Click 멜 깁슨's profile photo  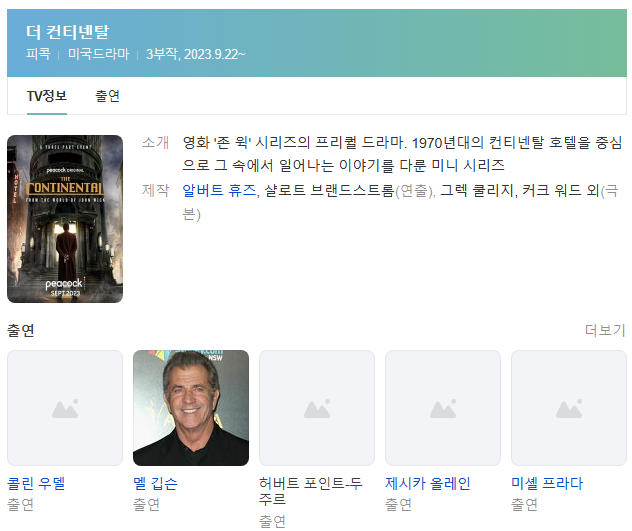click(x=191, y=408)
